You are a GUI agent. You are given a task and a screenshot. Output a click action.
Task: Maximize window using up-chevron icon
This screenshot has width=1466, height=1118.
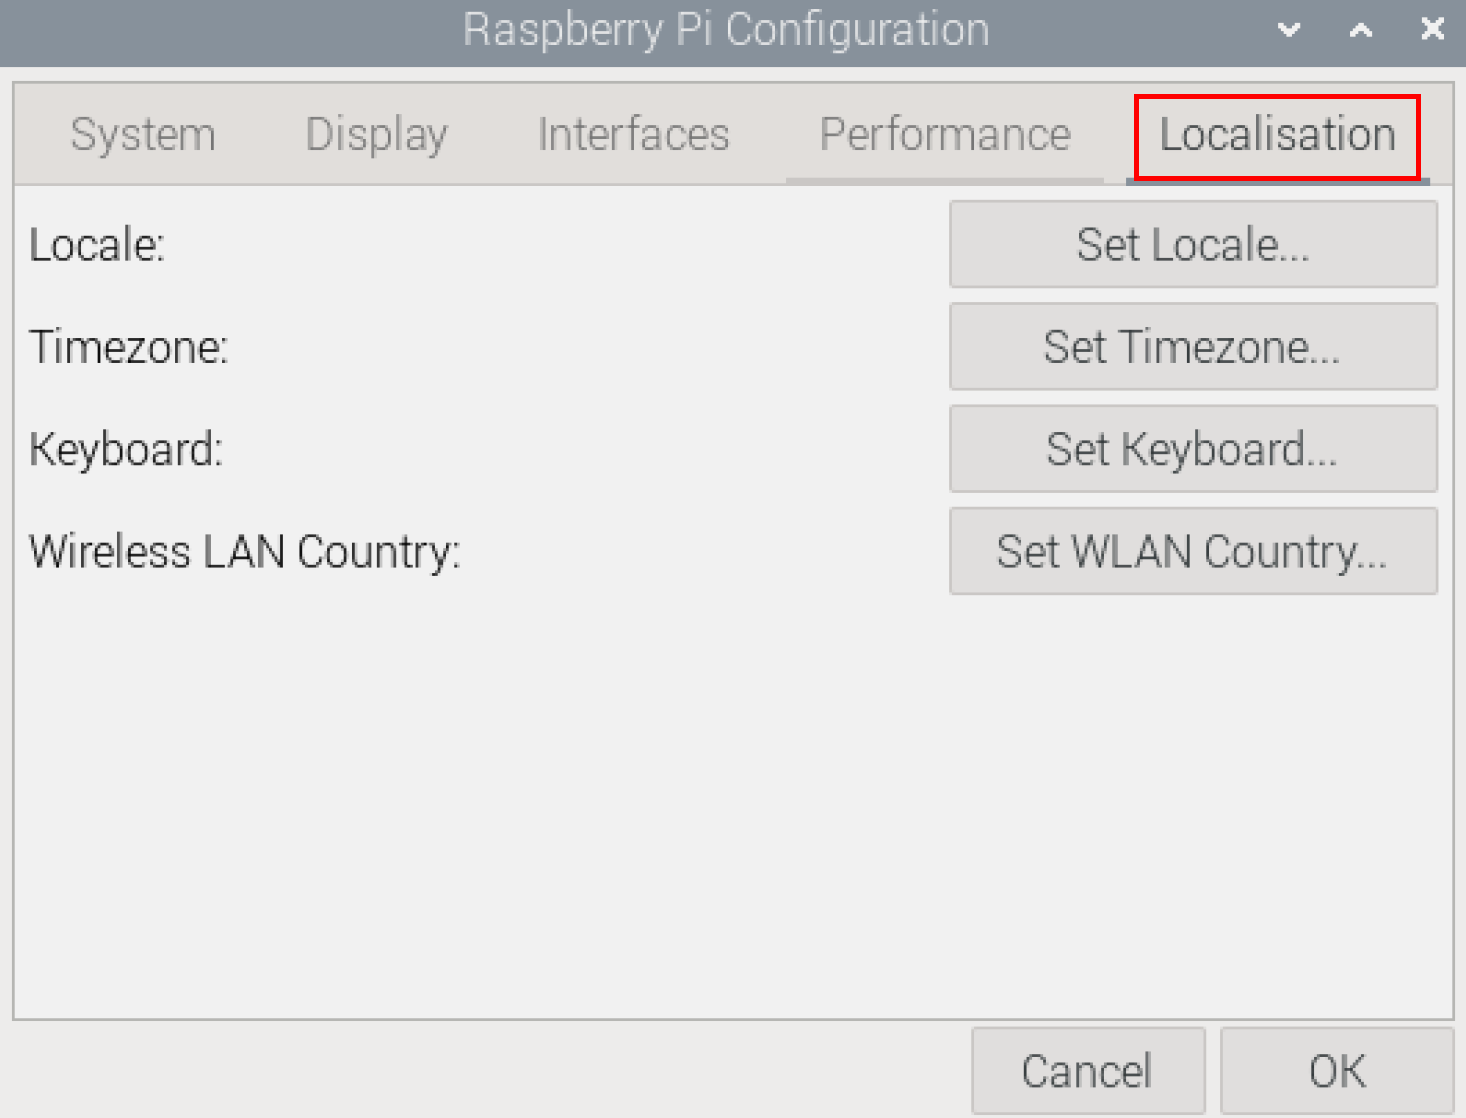click(x=1360, y=30)
